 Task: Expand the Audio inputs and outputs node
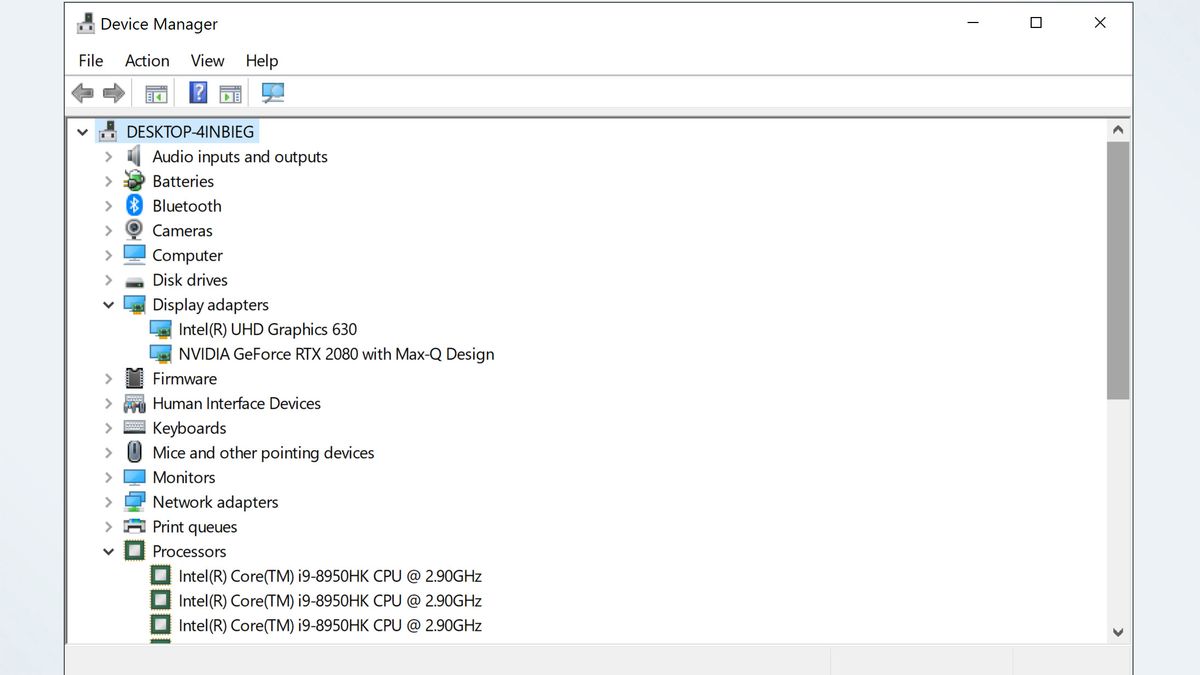(x=109, y=157)
